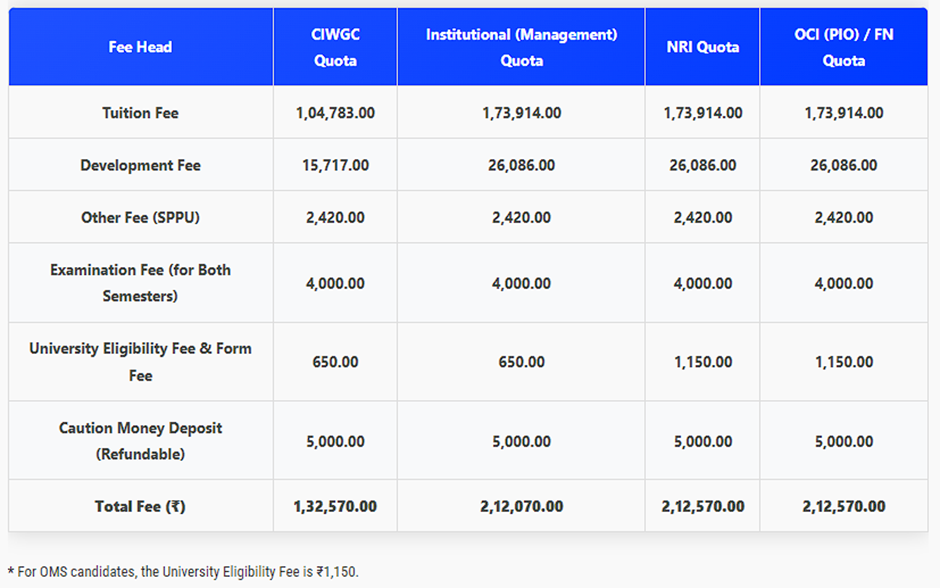Click the OMS candidates footnote text
The width and height of the screenshot is (940, 588).
point(183,572)
